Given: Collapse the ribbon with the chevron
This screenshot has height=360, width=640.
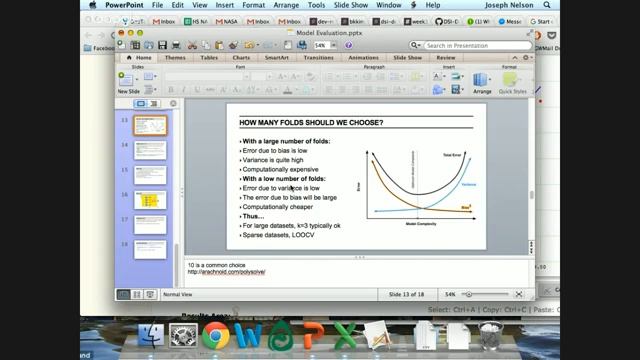Looking at the screenshot, I should [515, 58].
